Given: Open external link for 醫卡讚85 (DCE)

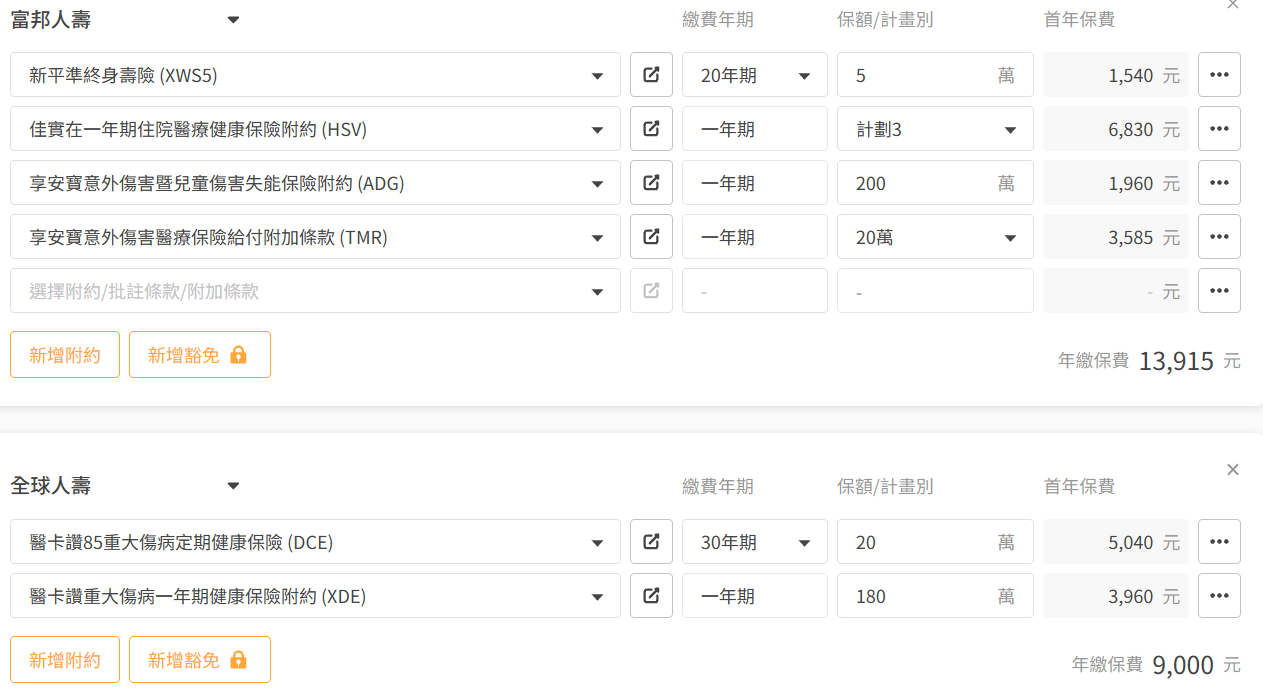Looking at the screenshot, I should click(x=651, y=542).
